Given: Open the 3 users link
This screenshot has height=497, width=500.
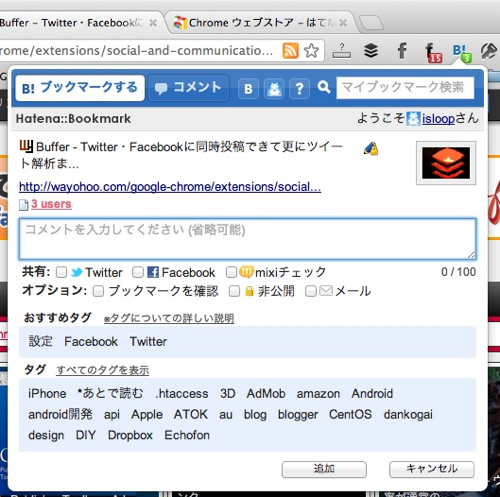Looking at the screenshot, I should point(51,204).
